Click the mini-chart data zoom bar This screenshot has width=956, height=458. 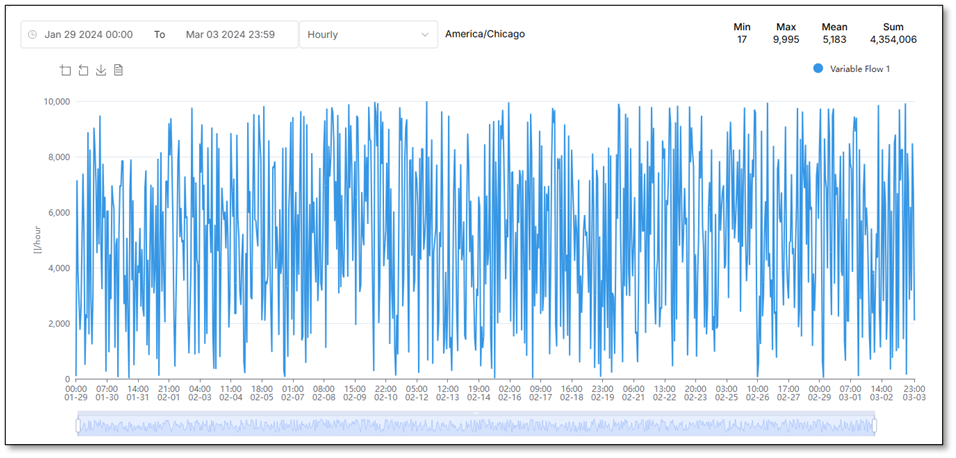coord(476,425)
